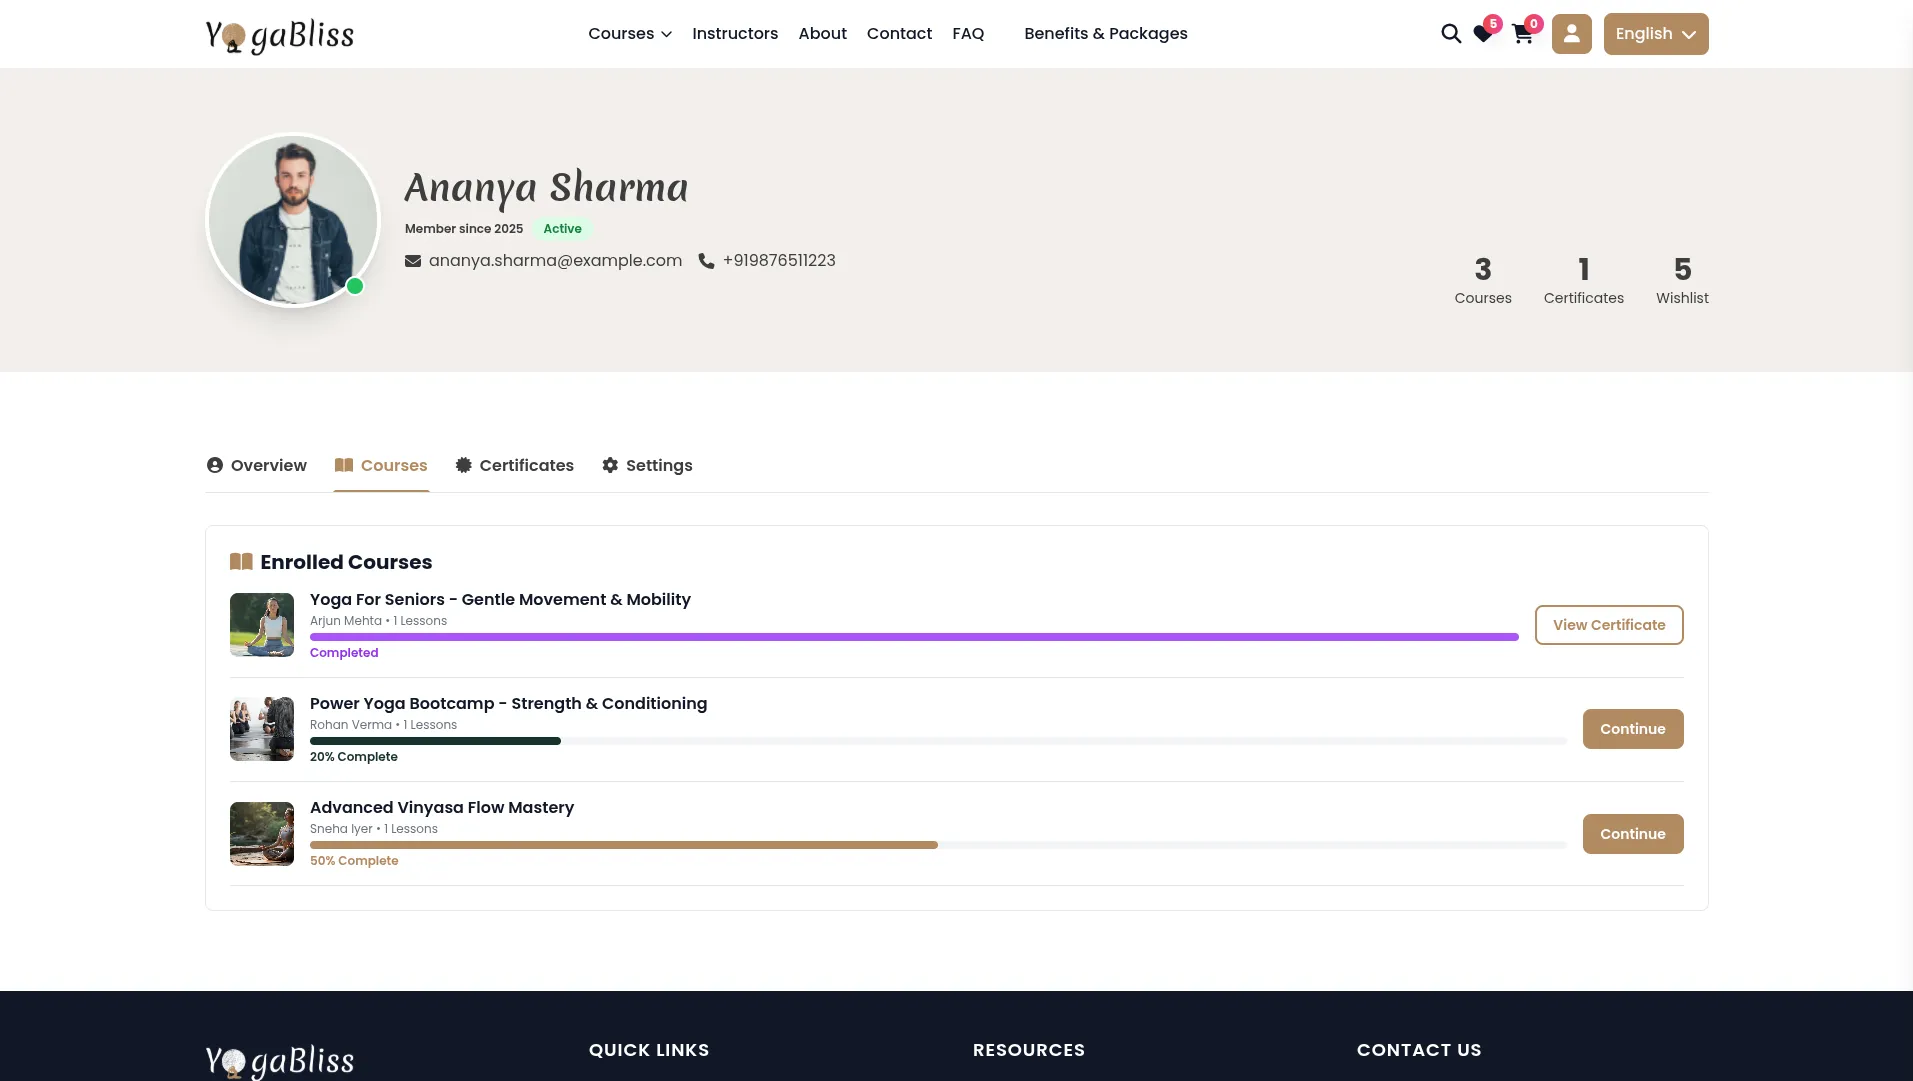Switch to the Certificates tab
Image resolution: width=1913 pixels, height=1081 pixels.
click(514, 465)
